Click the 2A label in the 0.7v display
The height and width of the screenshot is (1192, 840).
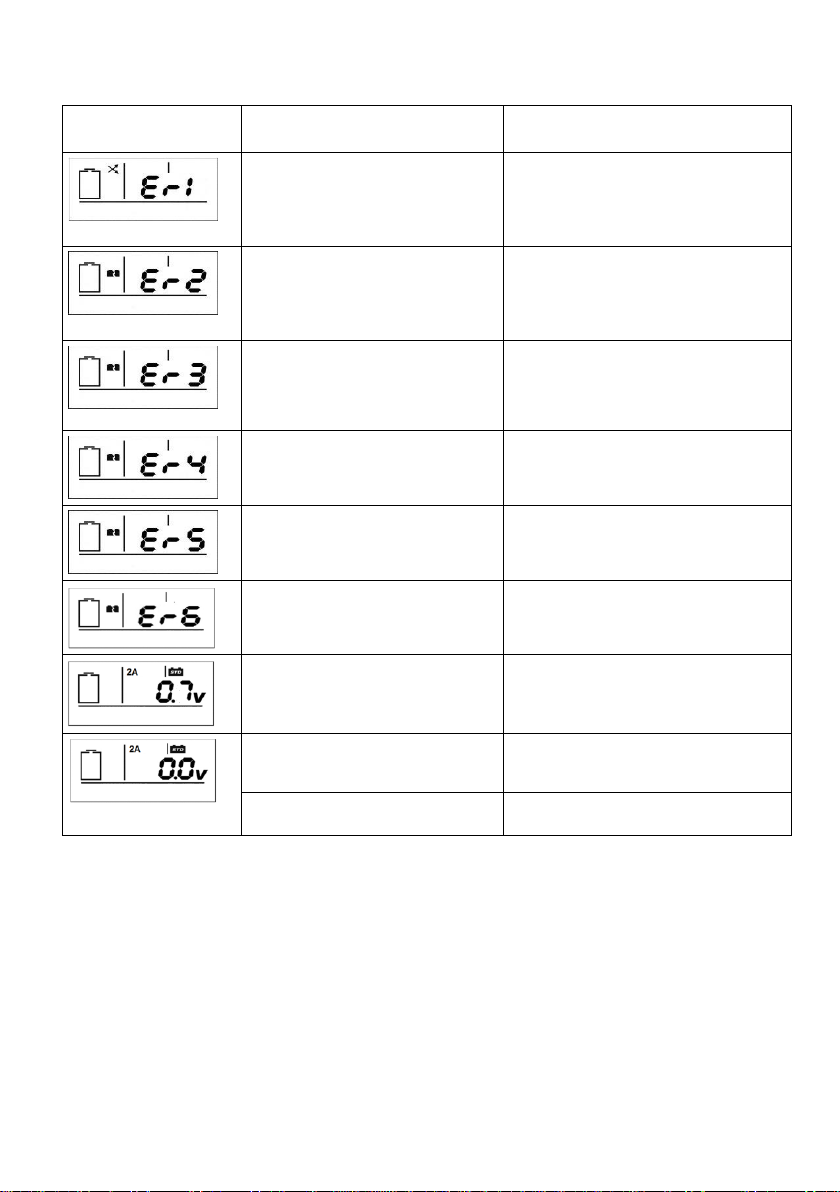coord(132,672)
